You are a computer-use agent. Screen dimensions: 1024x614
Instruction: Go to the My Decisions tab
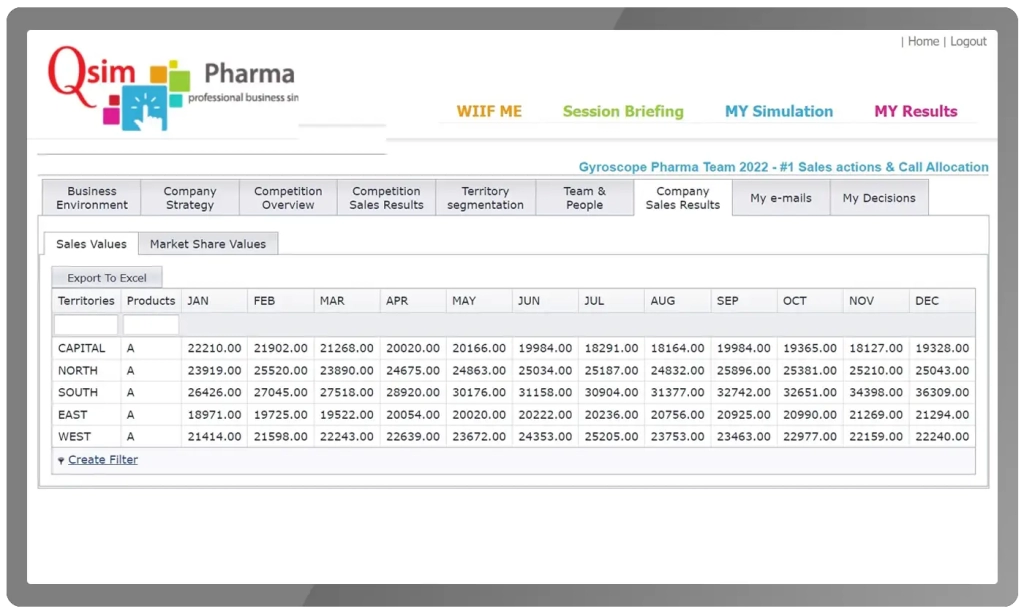click(x=878, y=198)
